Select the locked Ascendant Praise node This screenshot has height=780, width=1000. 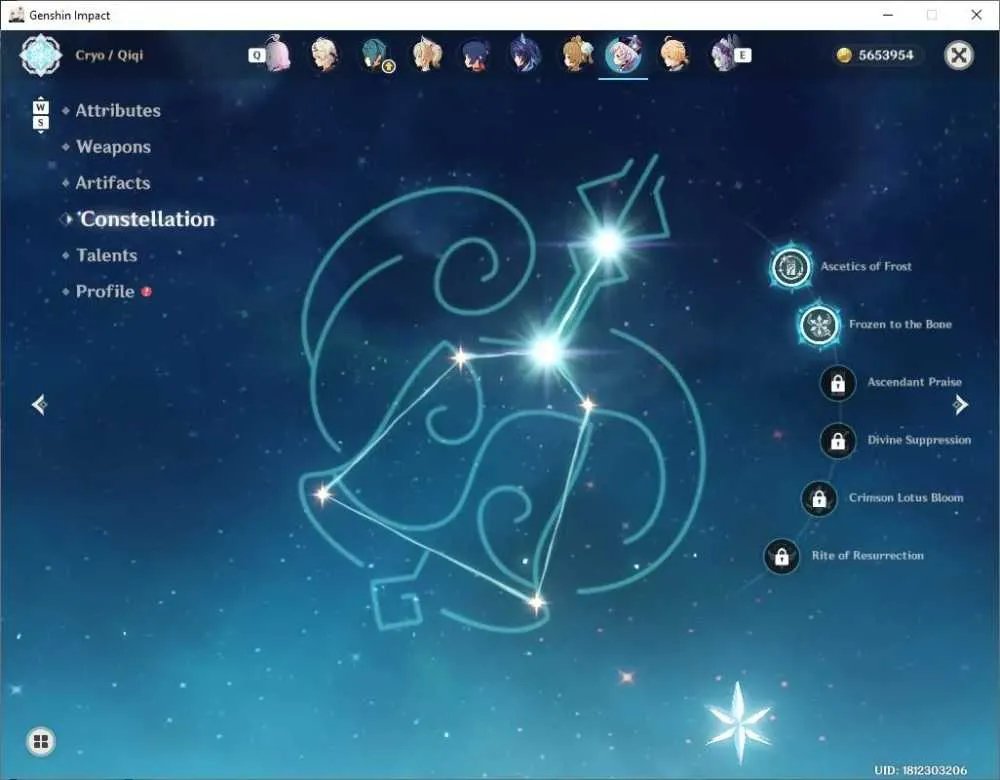click(x=837, y=383)
